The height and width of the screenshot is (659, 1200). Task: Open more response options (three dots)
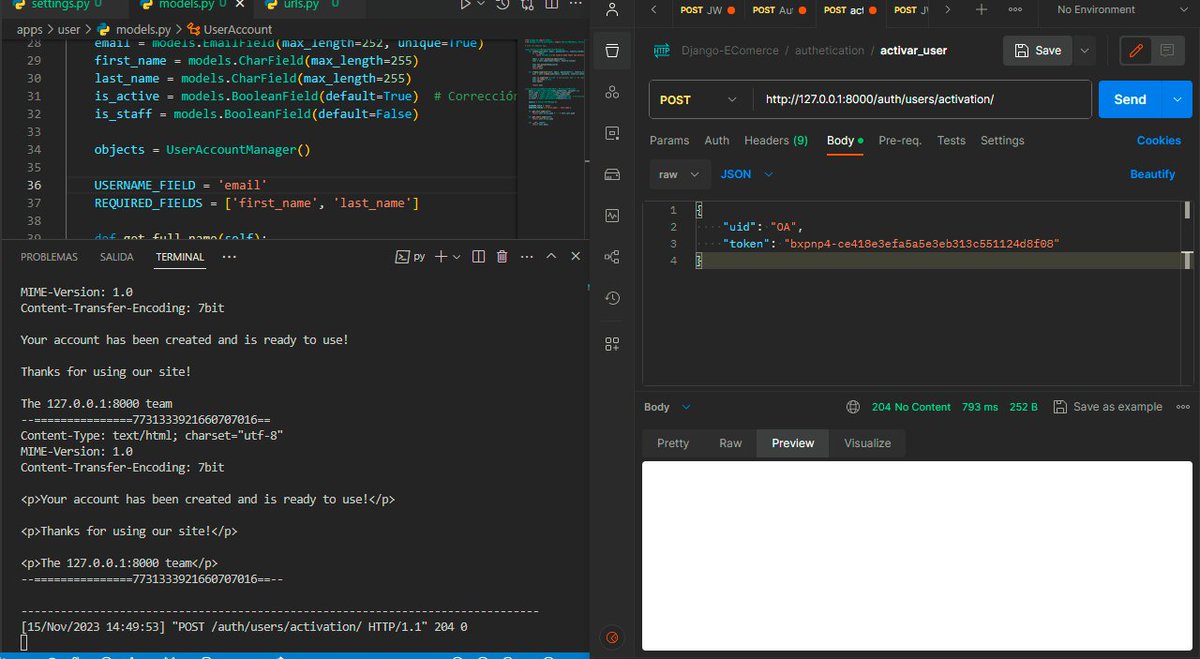coord(1183,407)
